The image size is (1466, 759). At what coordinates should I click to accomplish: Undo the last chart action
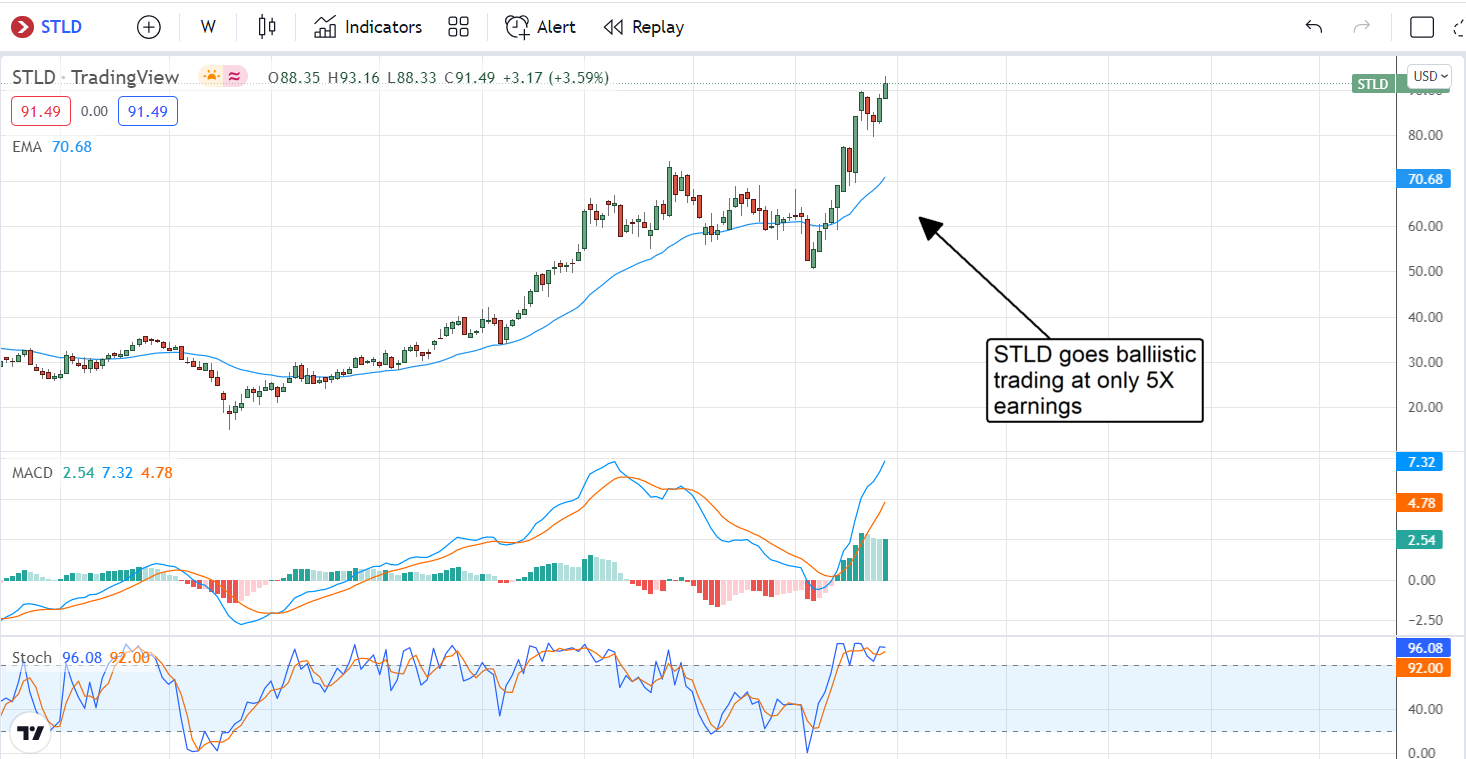pos(1313,27)
